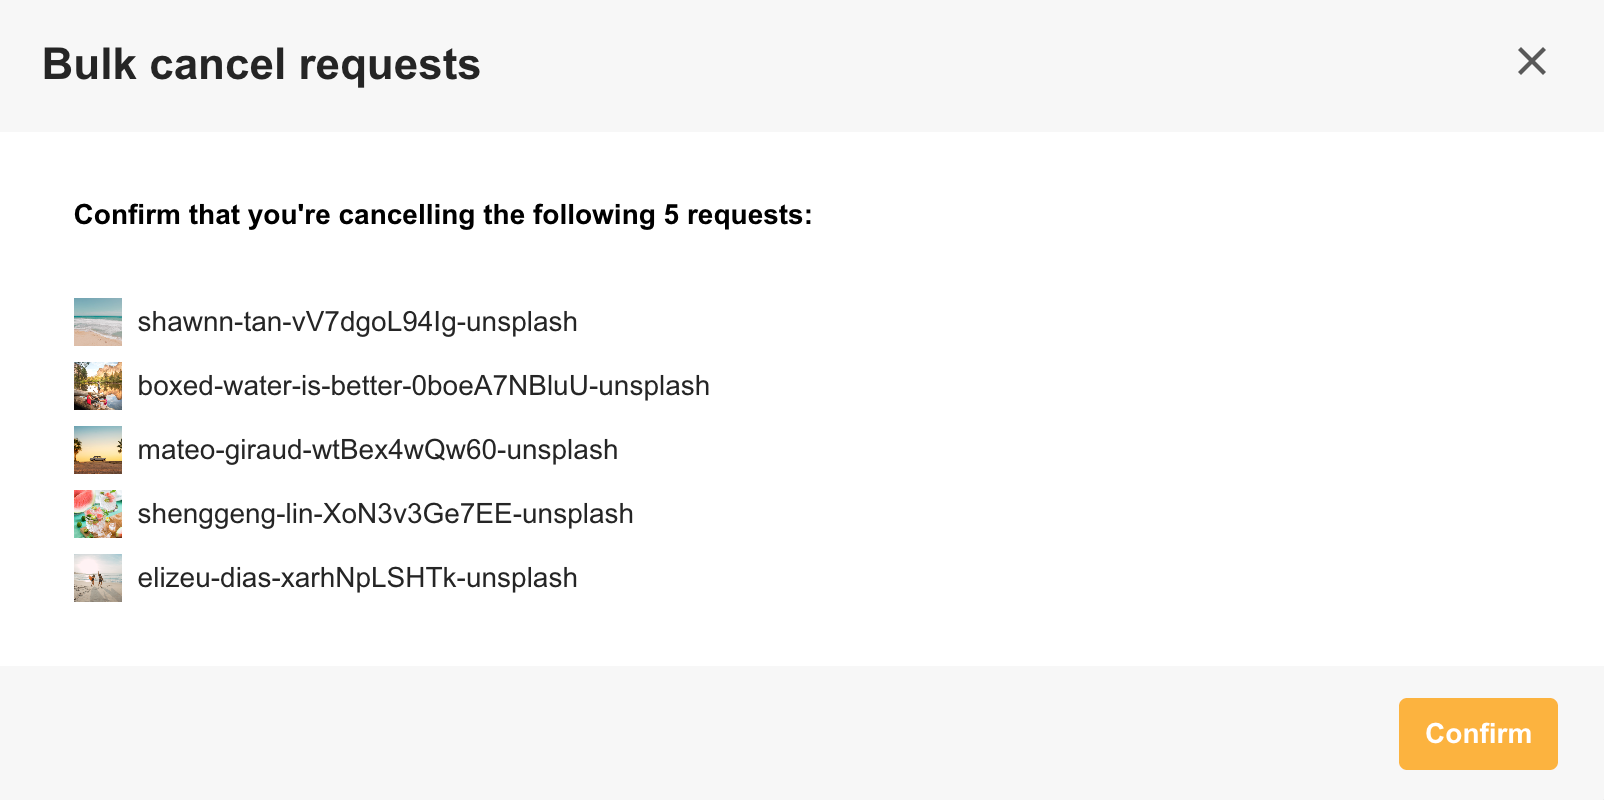This screenshot has height=800, width=1604.
Task: Select the elizeu-dias-xarhNpLSHTk-unsplash file name
Action: click(358, 578)
